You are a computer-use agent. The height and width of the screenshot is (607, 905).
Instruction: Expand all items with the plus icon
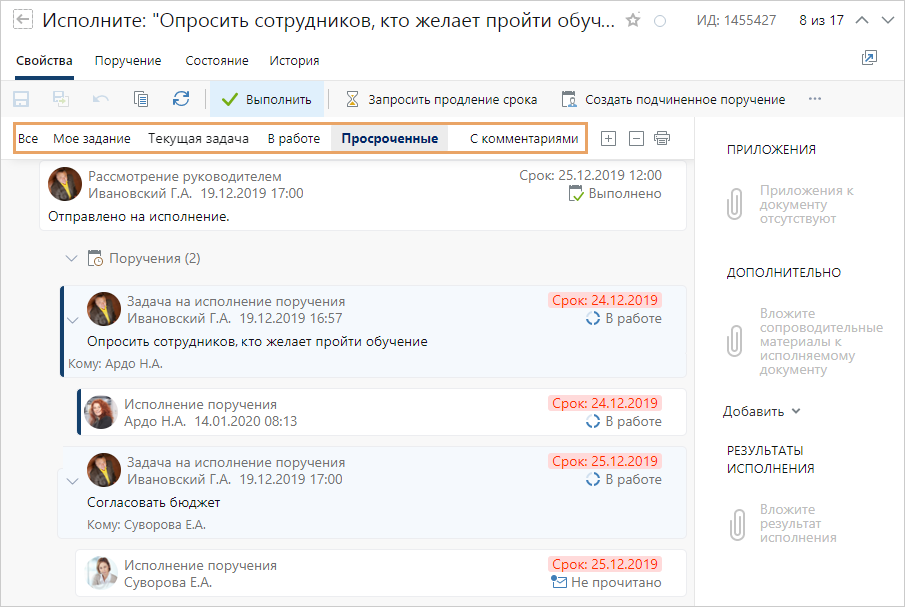click(608, 139)
